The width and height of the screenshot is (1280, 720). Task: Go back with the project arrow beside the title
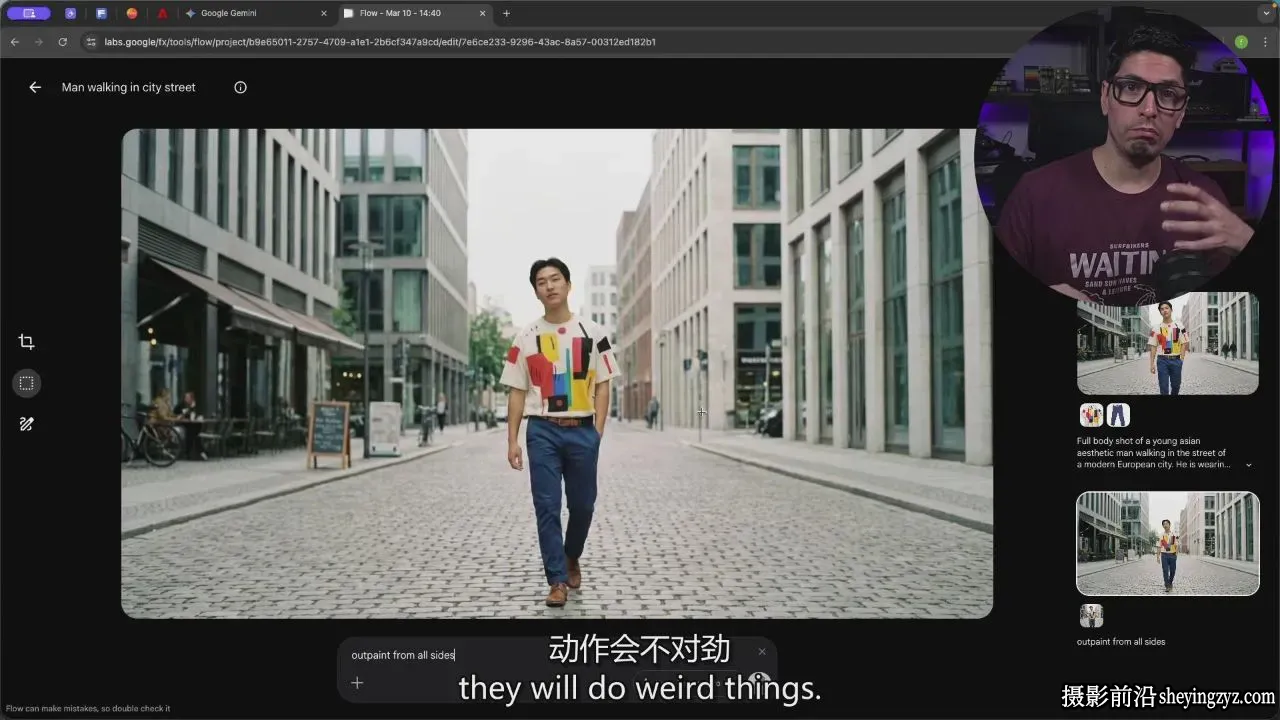pyautogui.click(x=35, y=87)
